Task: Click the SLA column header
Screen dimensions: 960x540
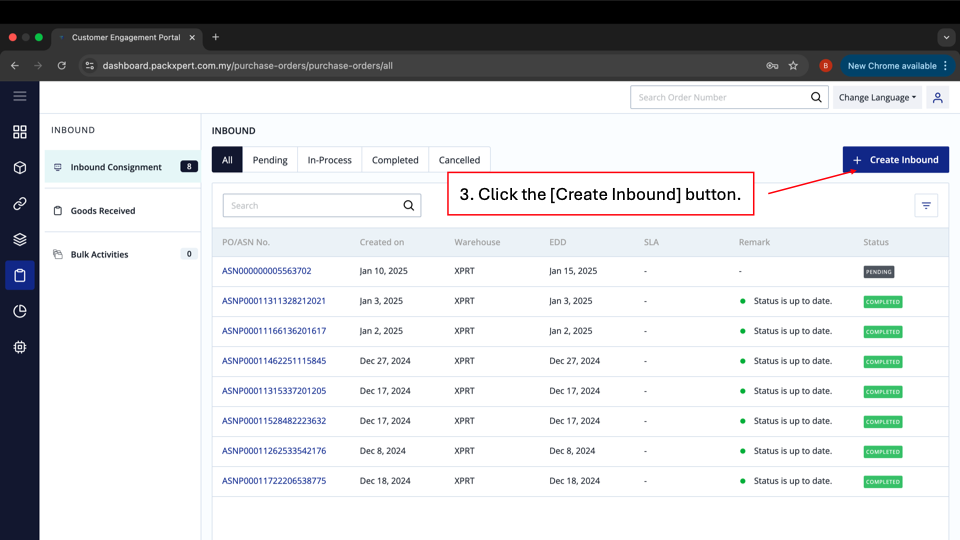Action: pyautogui.click(x=651, y=242)
